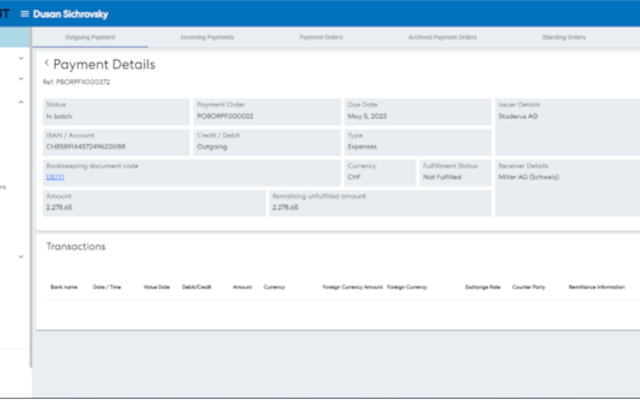Viewport: 640px width, 400px height.
Task: Open the Payment Orders tab
Action: tap(321, 37)
